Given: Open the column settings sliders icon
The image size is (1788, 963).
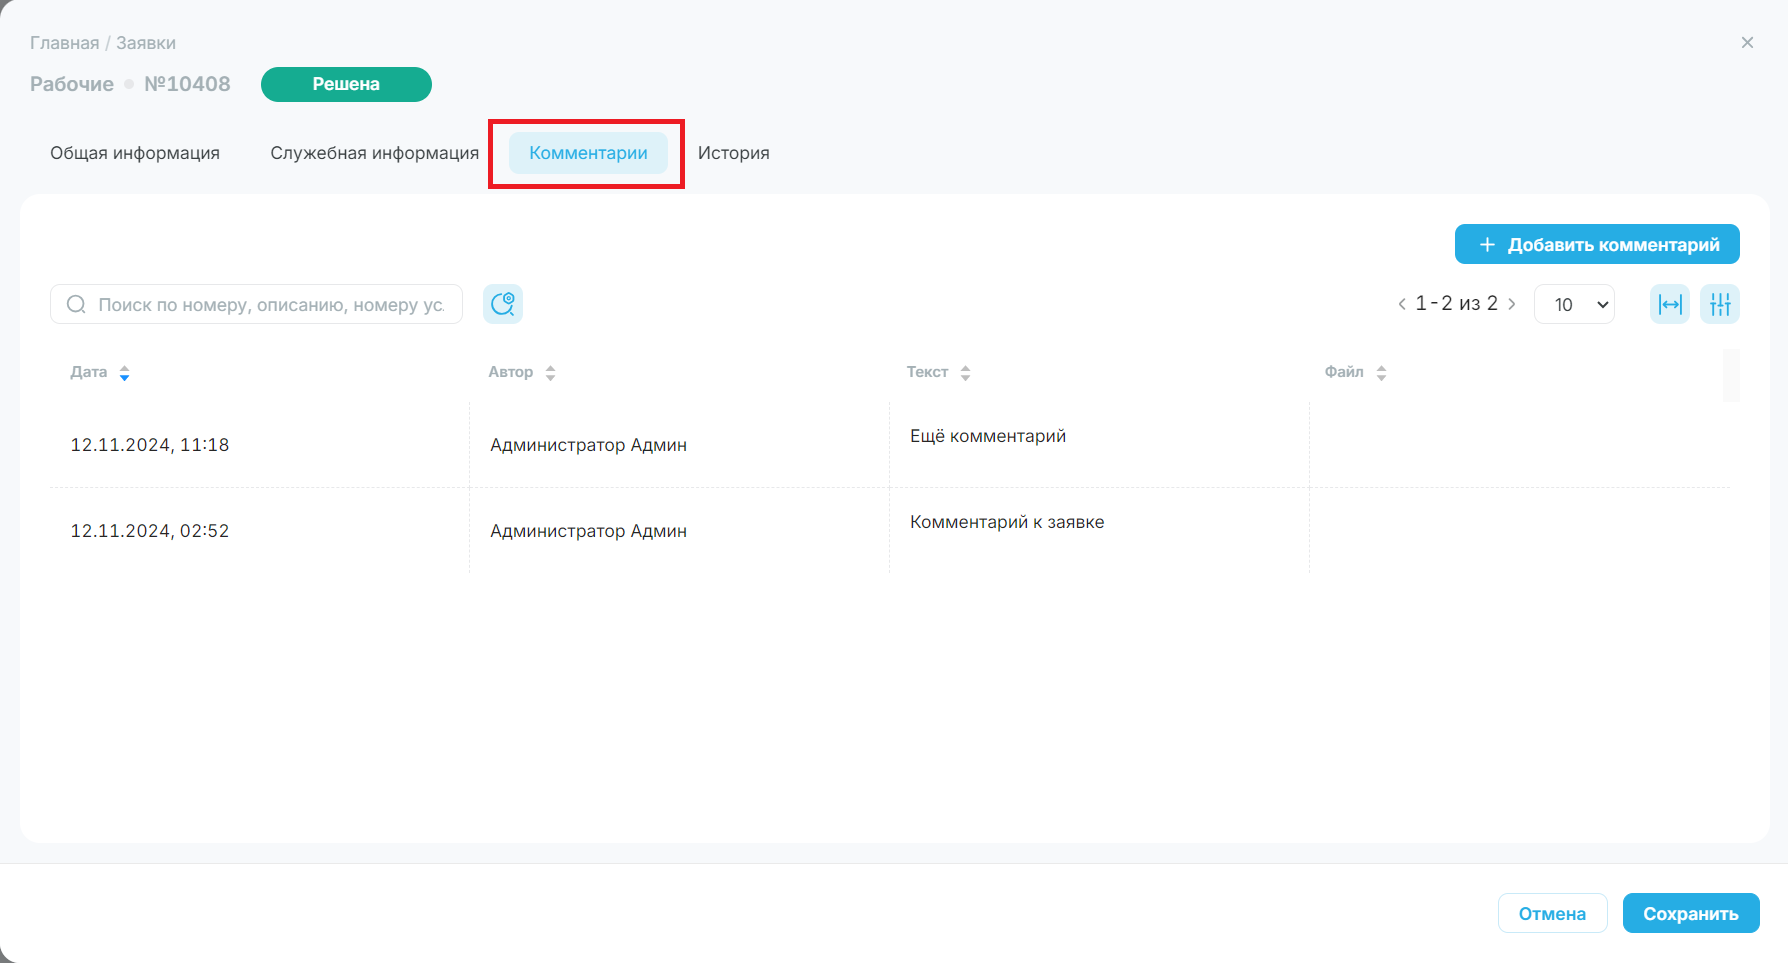Looking at the screenshot, I should tap(1720, 304).
